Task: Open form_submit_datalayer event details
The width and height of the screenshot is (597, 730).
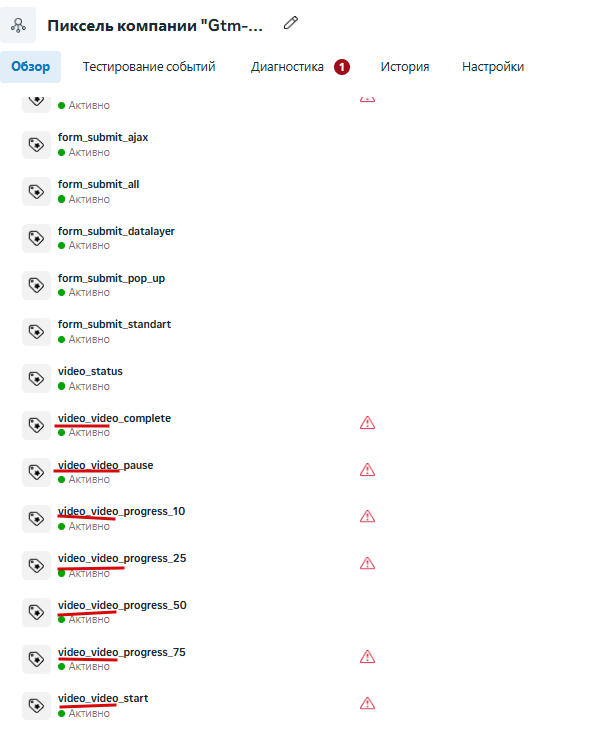Action: point(116,231)
